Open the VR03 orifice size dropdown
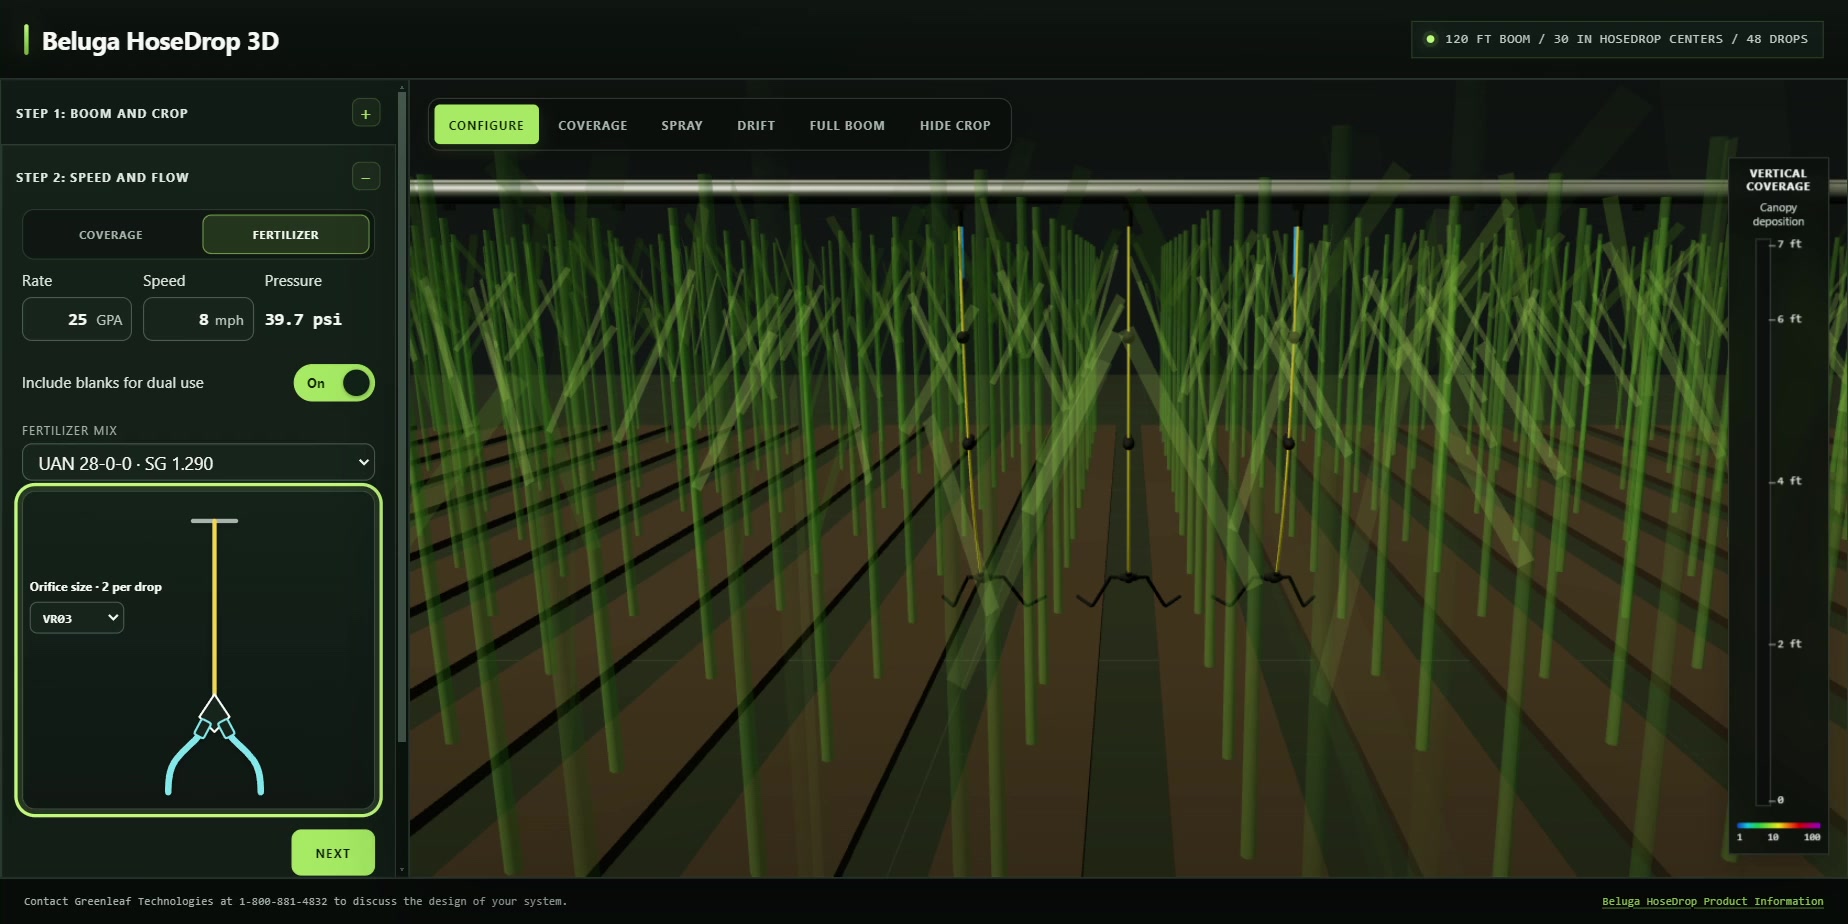The image size is (1848, 924). coord(77,618)
